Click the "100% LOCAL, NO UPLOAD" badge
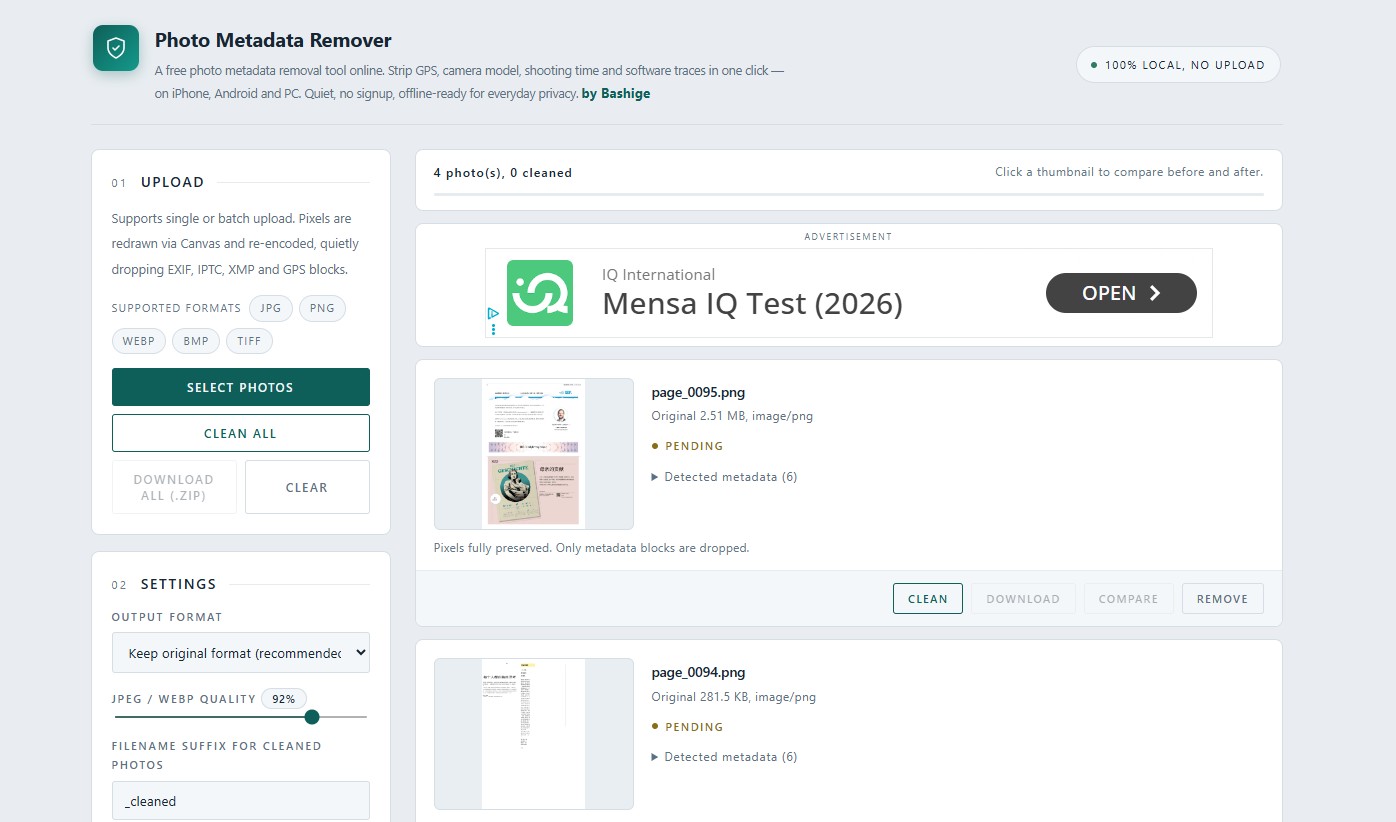This screenshot has width=1396, height=822. pos(1178,65)
